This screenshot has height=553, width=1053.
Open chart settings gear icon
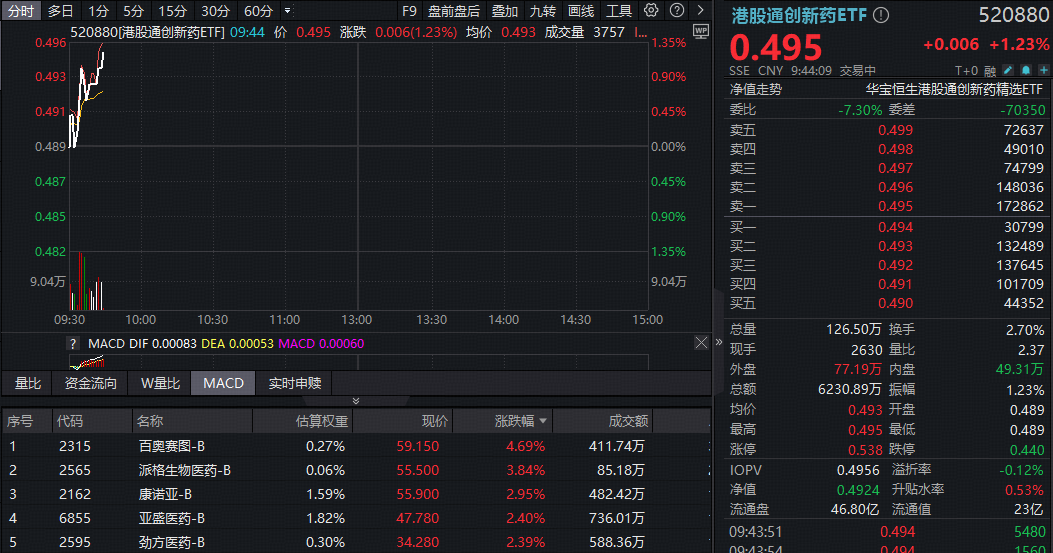(x=651, y=11)
